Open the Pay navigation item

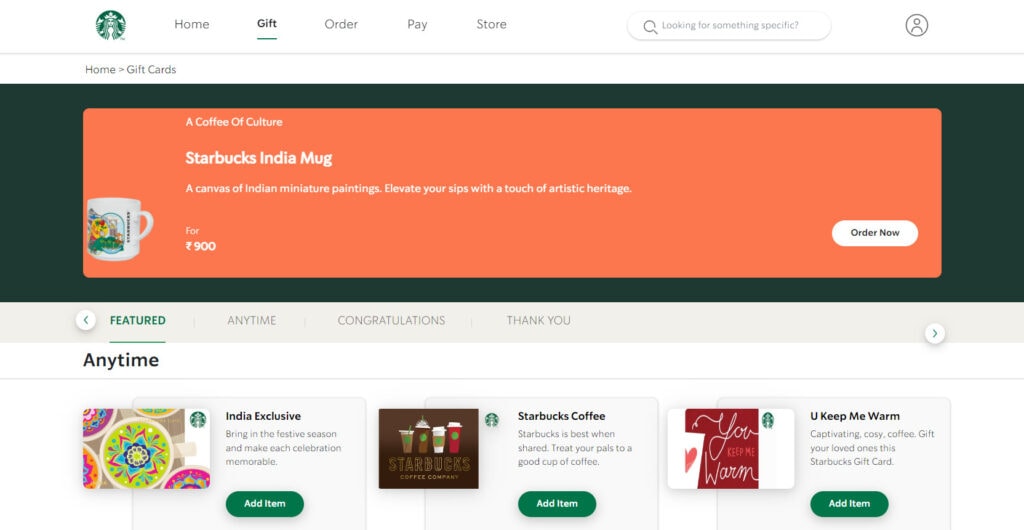417,24
